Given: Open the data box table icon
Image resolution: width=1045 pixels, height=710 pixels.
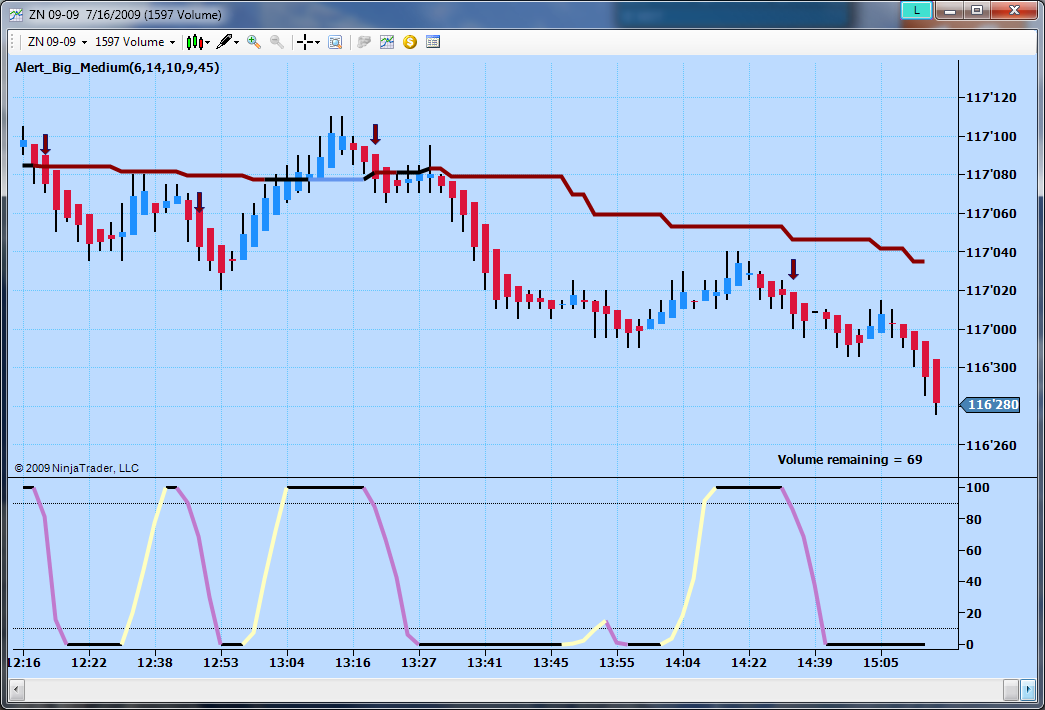Looking at the screenshot, I should click(433, 42).
